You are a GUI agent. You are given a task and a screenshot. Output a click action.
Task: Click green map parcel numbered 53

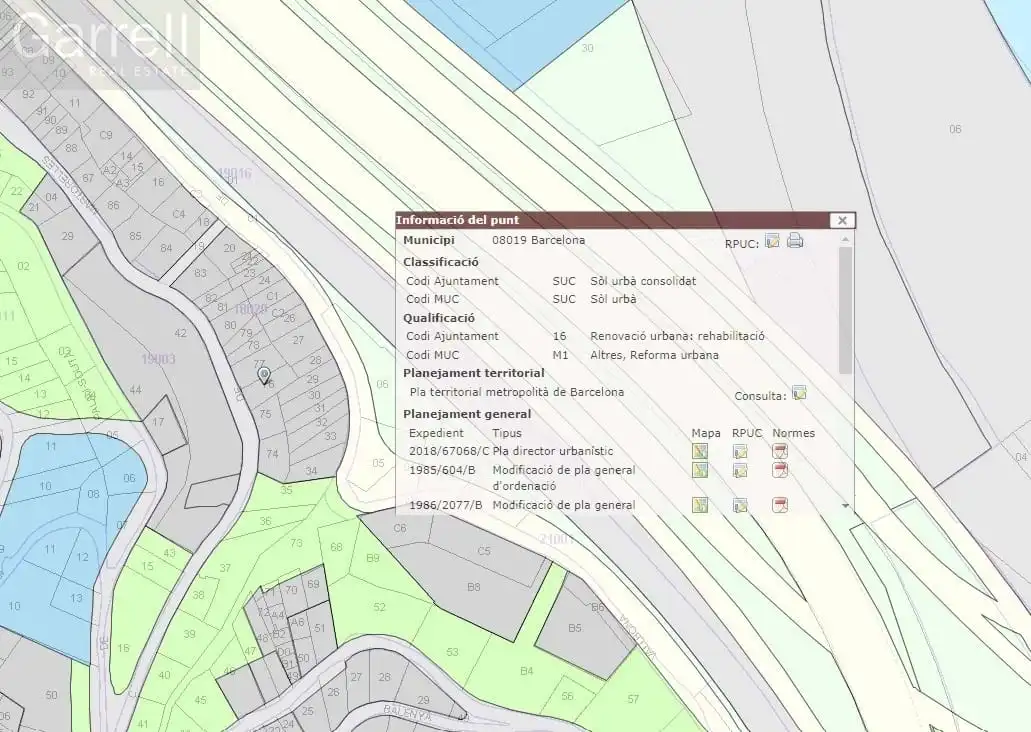(x=452, y=652)
